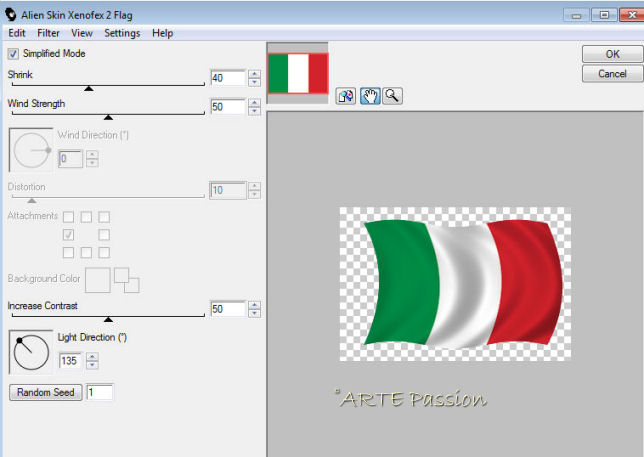Click the Wind Direction value field
The height and width of the screenshot is (457, 644).
71,158
